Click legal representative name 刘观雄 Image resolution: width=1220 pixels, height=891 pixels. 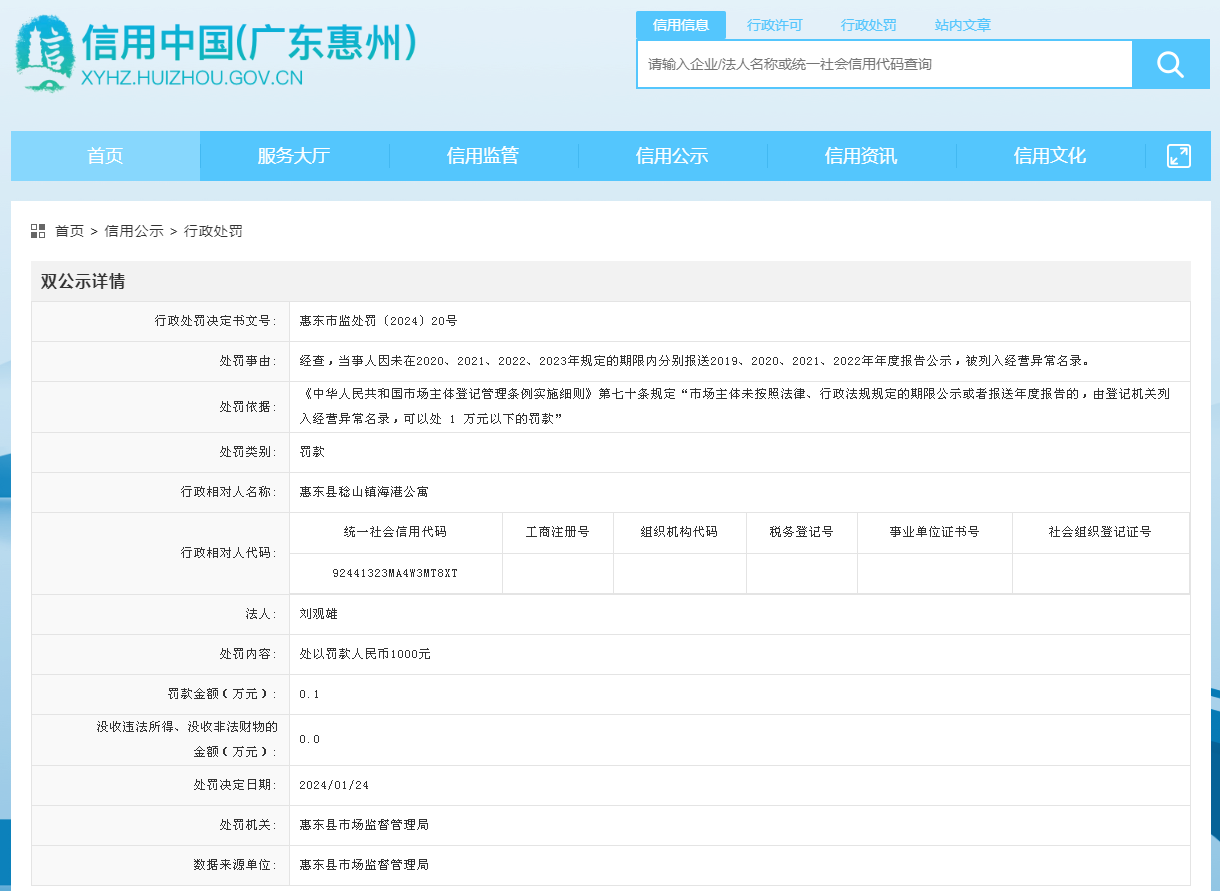point(319,614)
